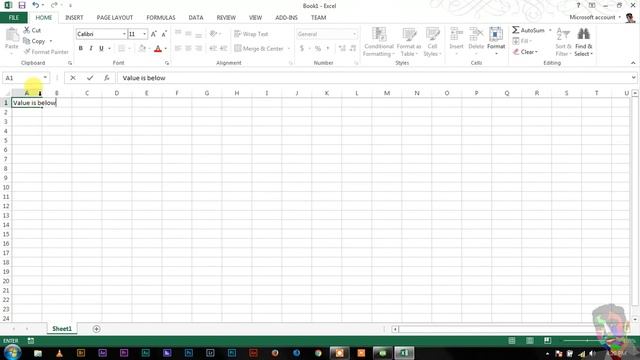Toggle Wrap Text

(251, 34)
